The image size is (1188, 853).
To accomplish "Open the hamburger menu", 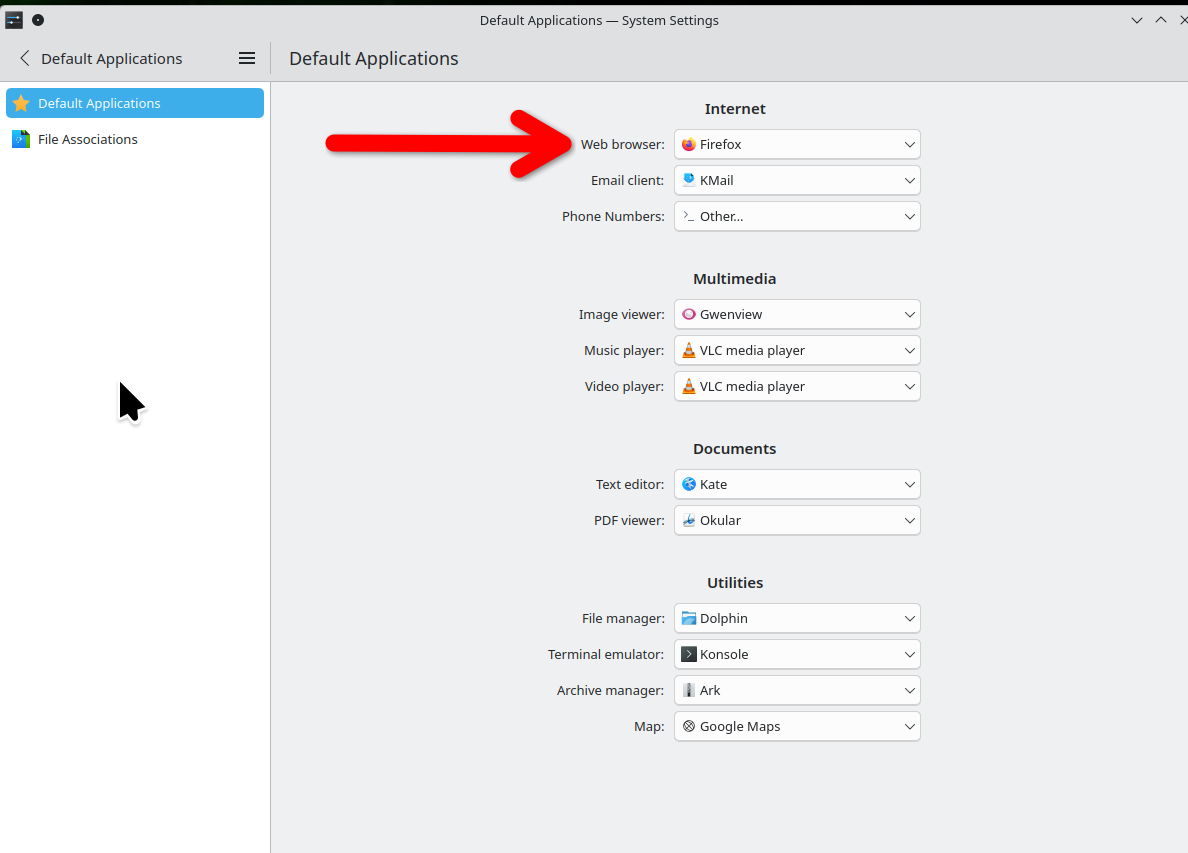I will [x=247, y=59].
